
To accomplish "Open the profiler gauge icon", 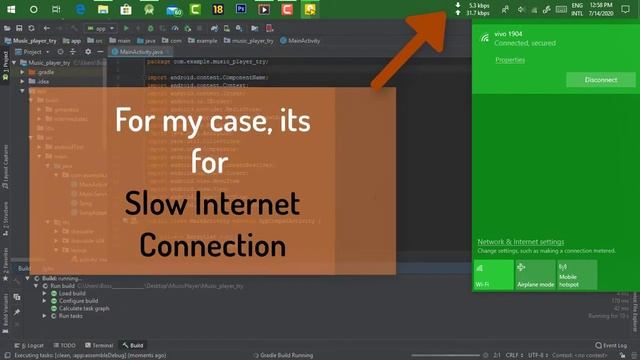I will 175,28.
